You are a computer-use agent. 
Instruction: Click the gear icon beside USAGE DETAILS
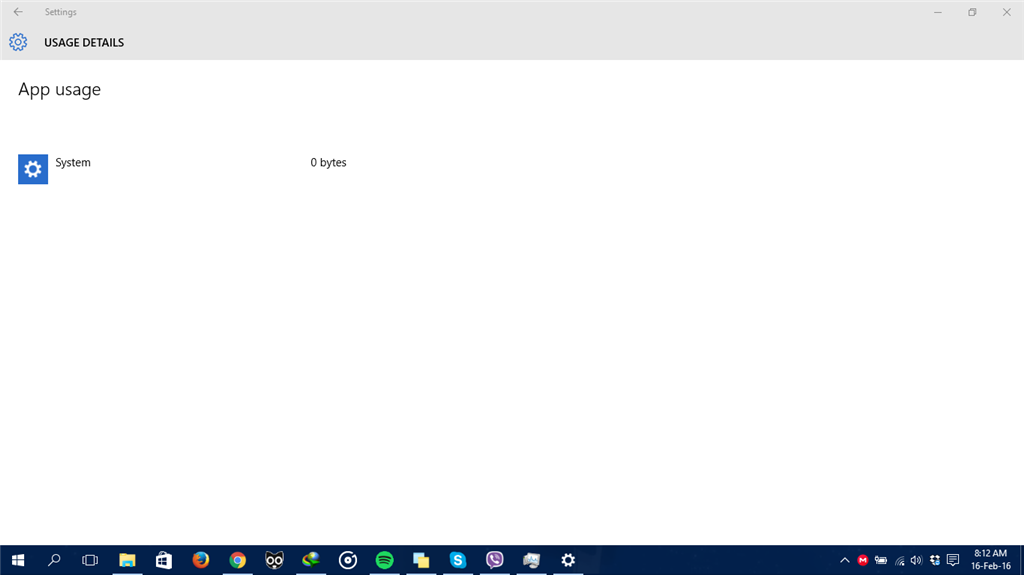coord(18,42)
